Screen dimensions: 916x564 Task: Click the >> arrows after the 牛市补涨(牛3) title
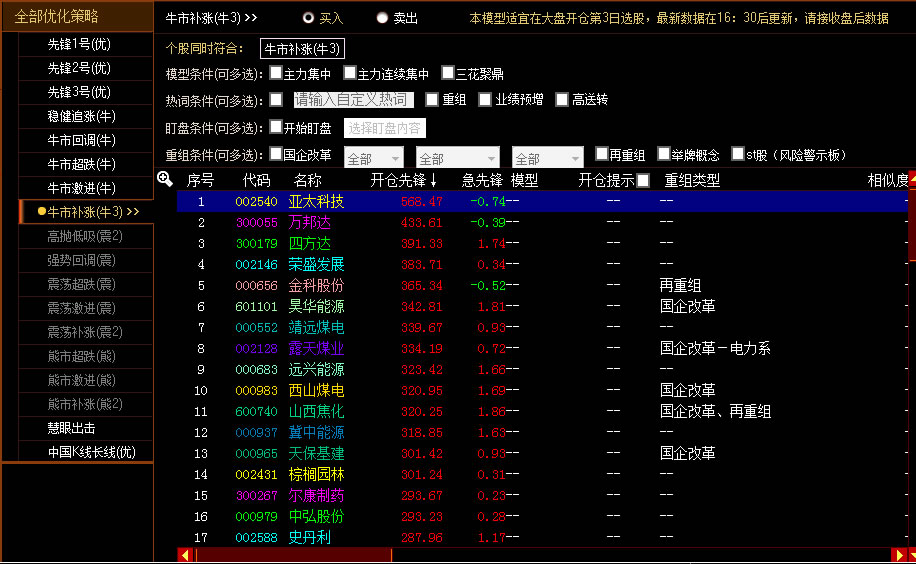pos(250,18)
